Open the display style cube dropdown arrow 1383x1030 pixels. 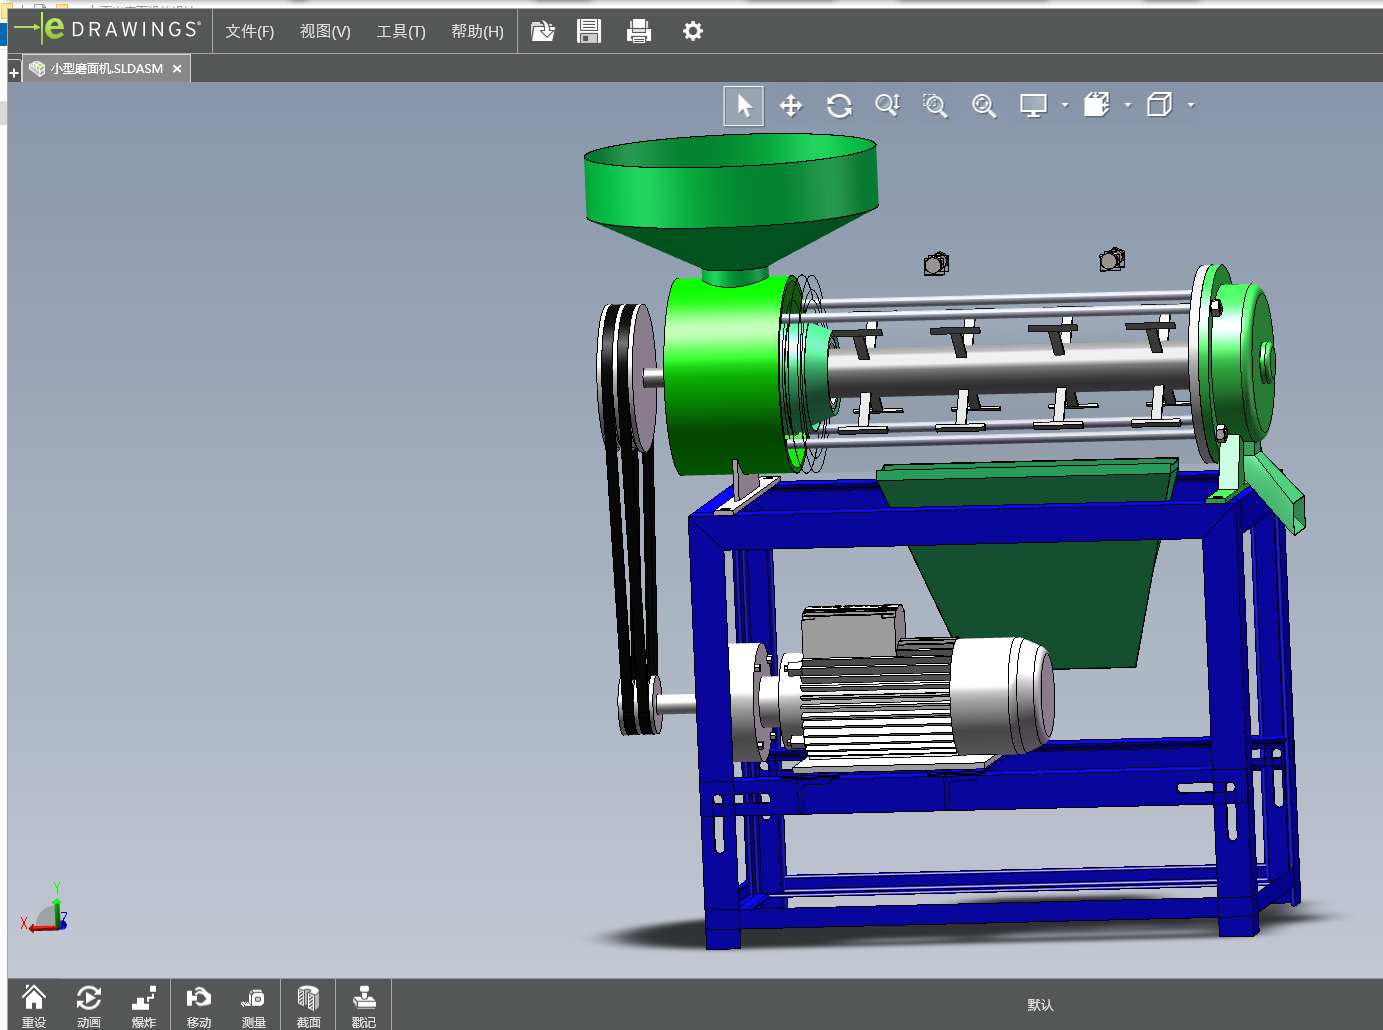point(1191,105)
